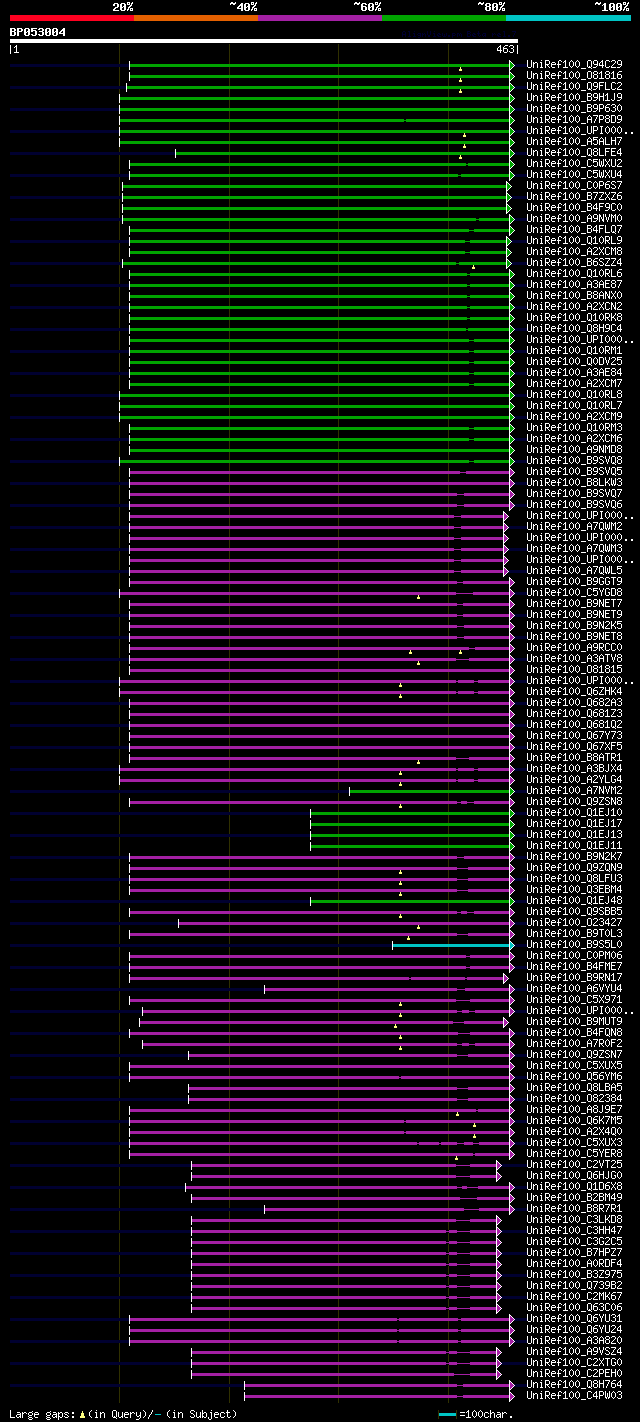640x1422 pixels.
Task: Click the UniRef100_Q6ZHK4 label
Action: 574,692
